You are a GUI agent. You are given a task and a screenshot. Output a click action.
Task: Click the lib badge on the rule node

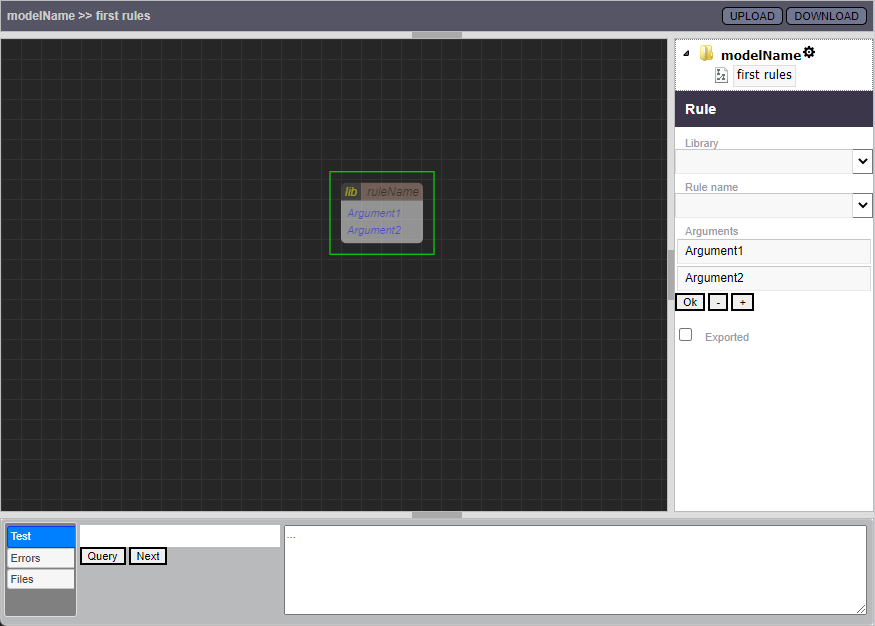click(351, 192)
